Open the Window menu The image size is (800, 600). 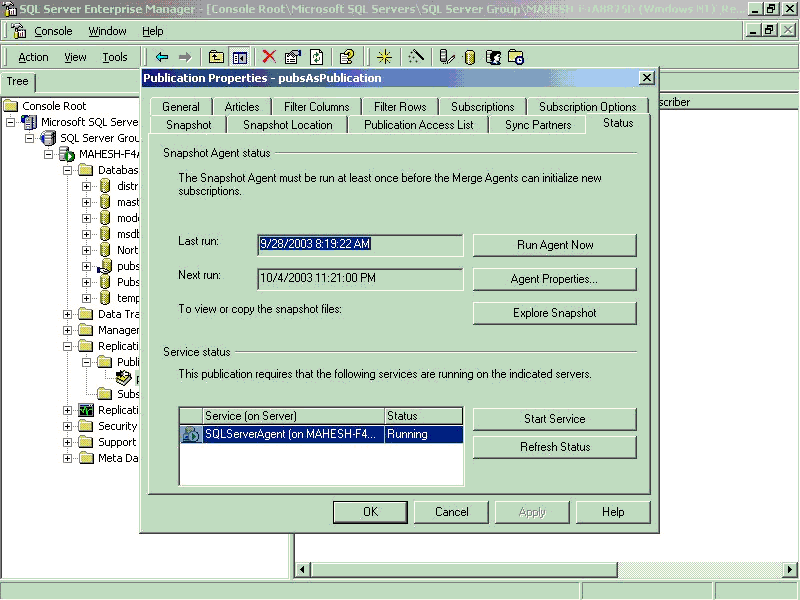(x=107, y=31)
